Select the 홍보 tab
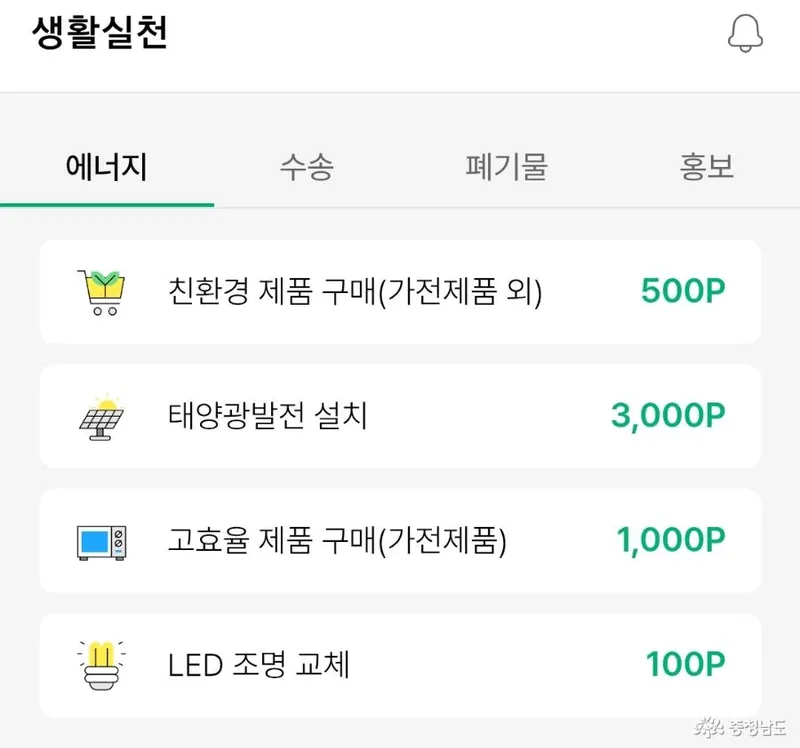800x748 pixels. [707, 167]
